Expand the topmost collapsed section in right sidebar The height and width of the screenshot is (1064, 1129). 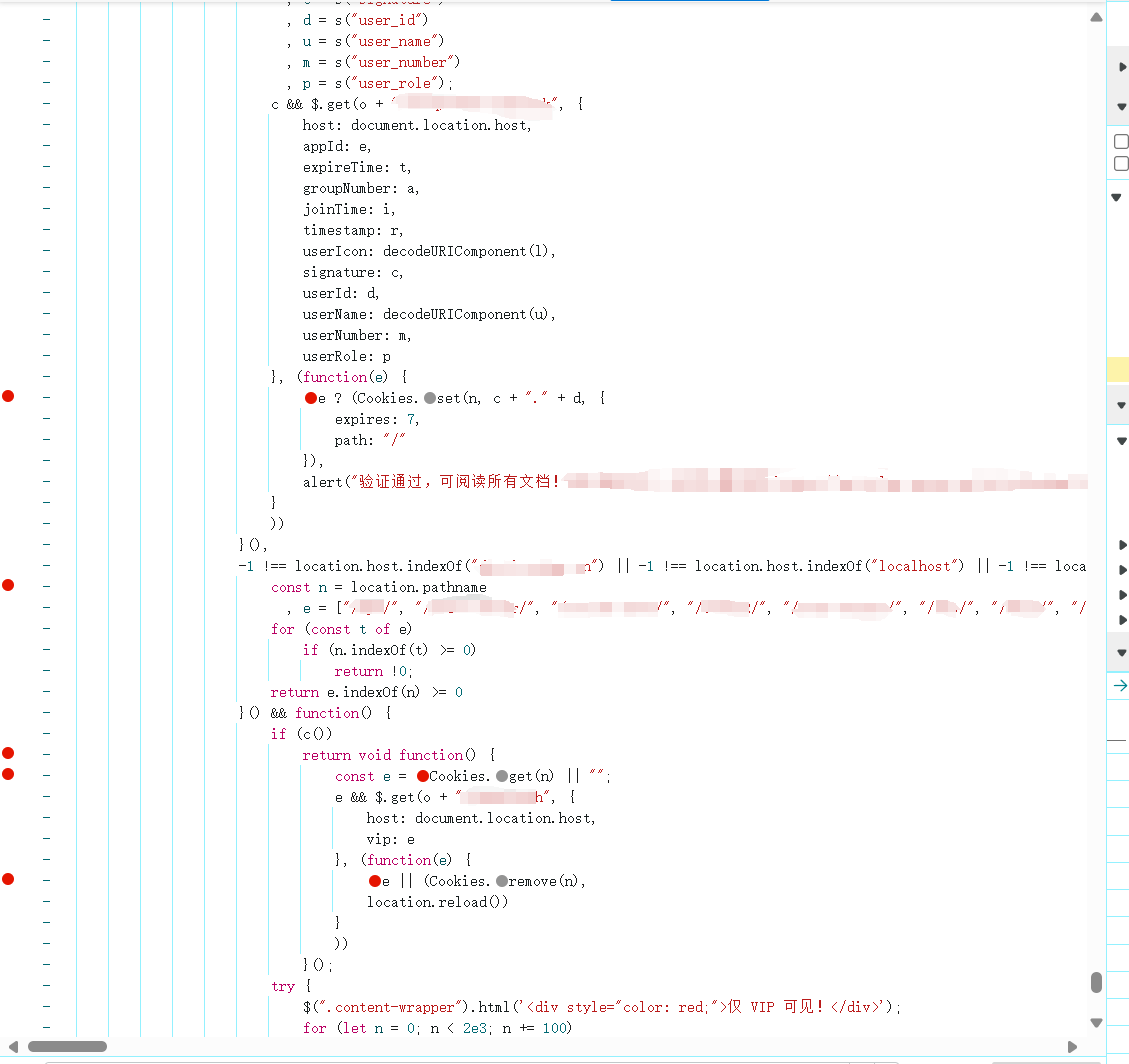coord(1121,67)
